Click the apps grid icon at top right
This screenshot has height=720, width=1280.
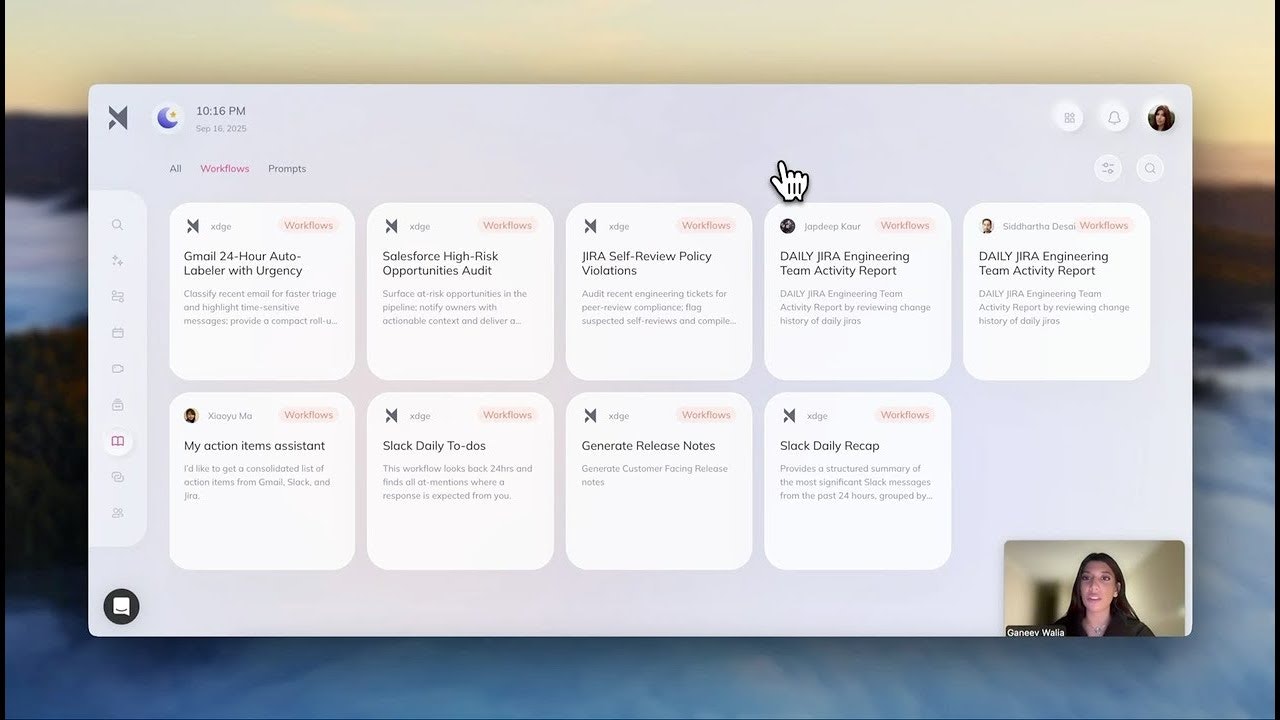[1068, 117]
